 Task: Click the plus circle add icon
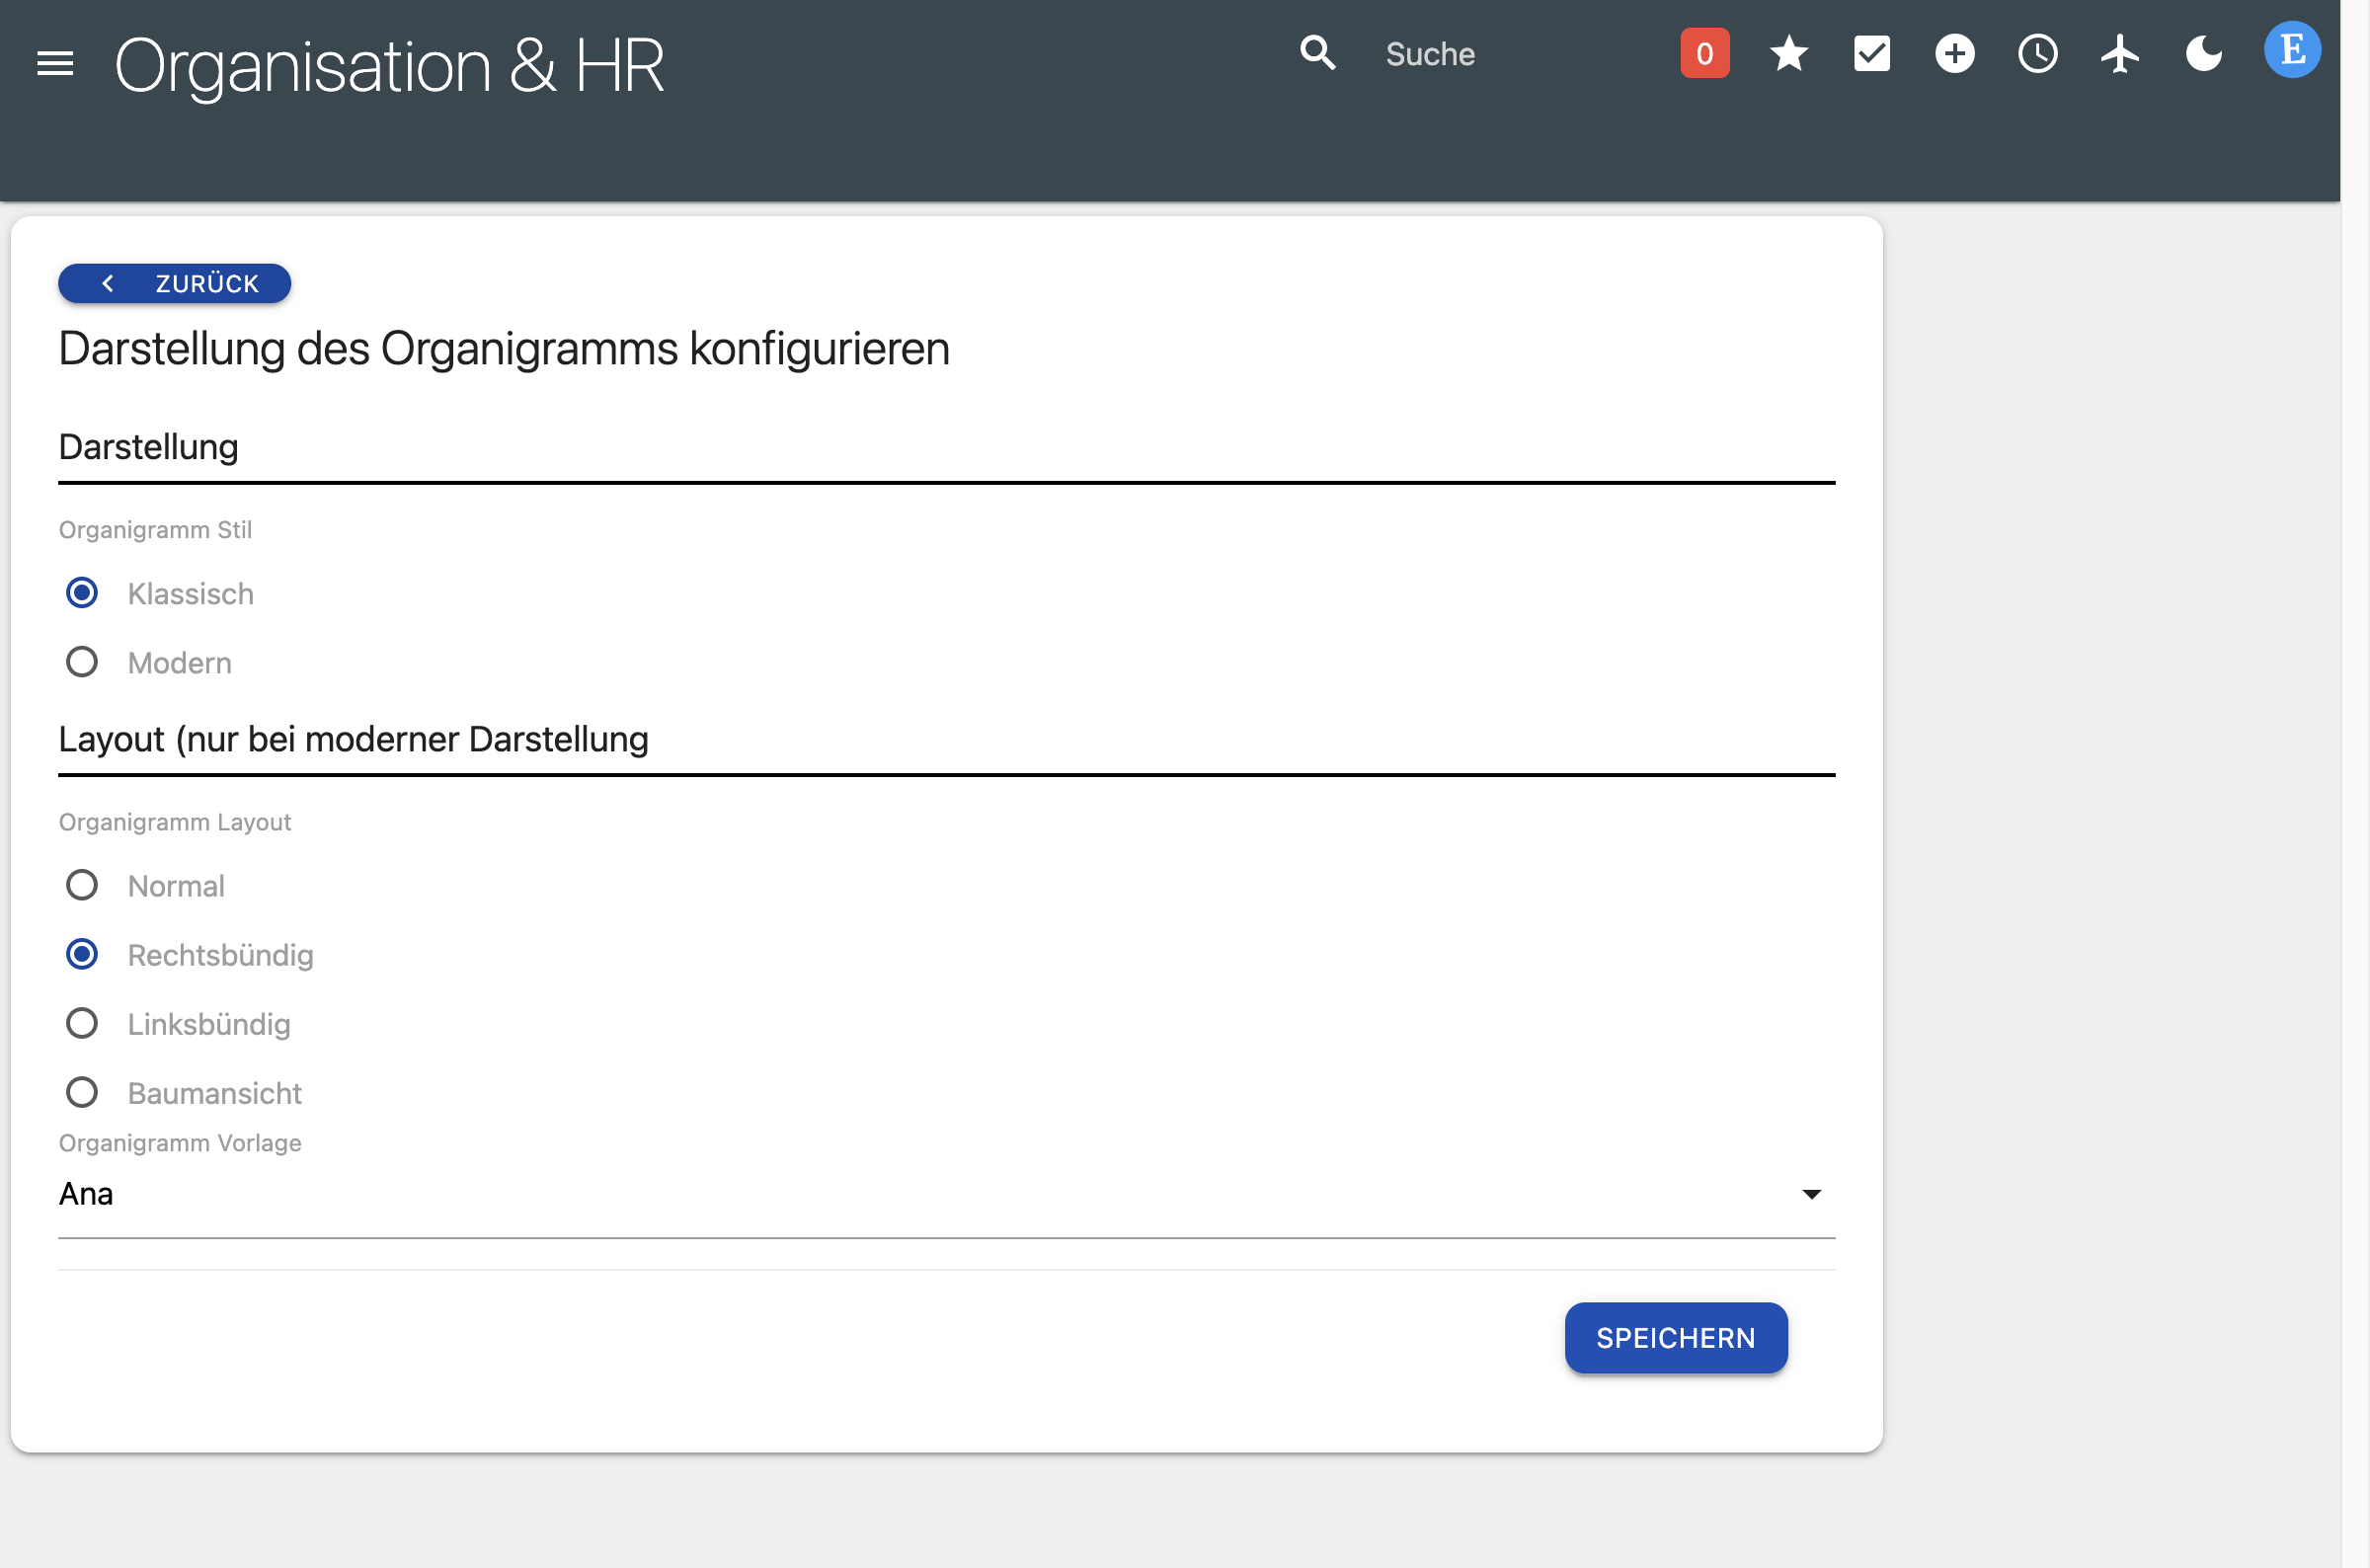(x=1954, y=54)
